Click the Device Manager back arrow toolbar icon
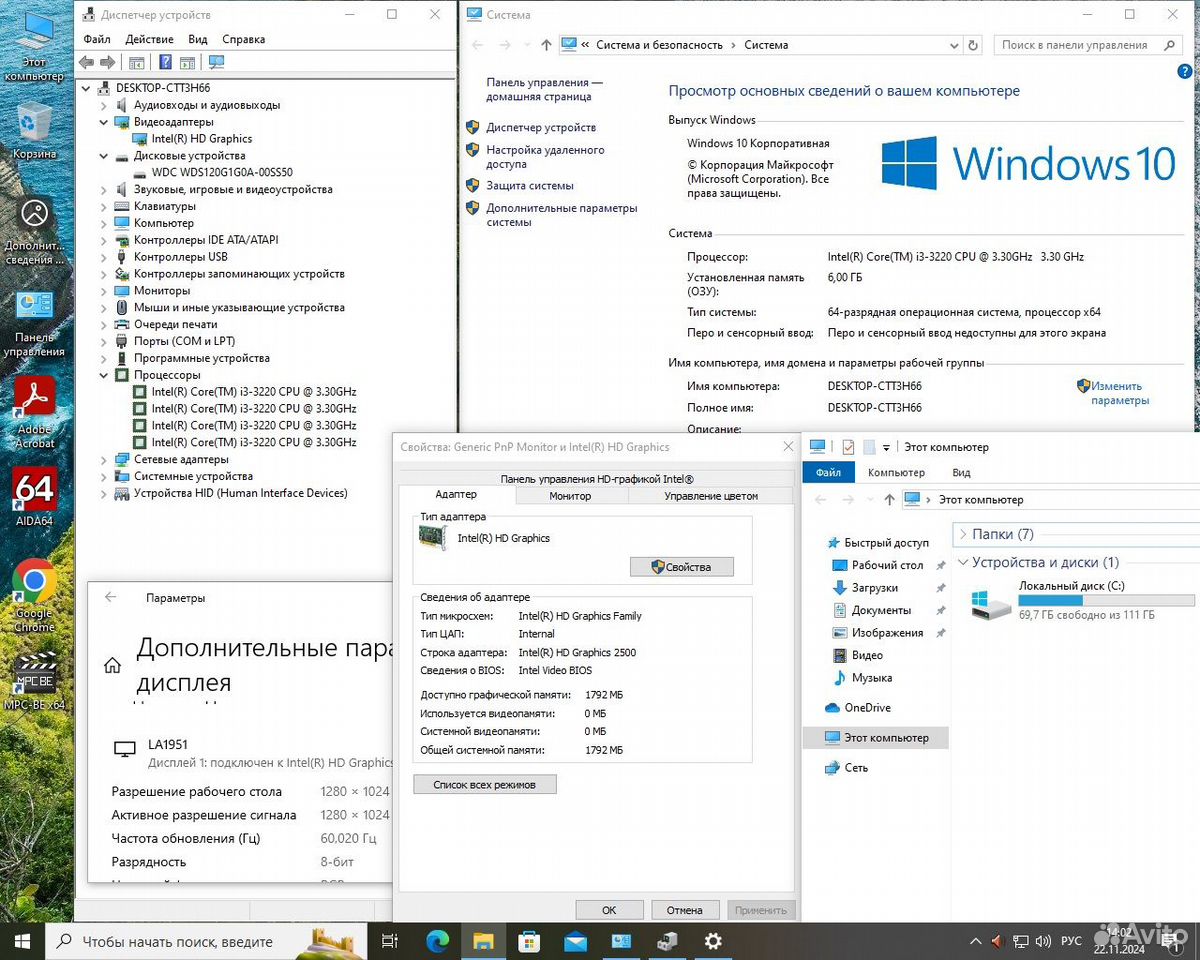 (87, 62)
